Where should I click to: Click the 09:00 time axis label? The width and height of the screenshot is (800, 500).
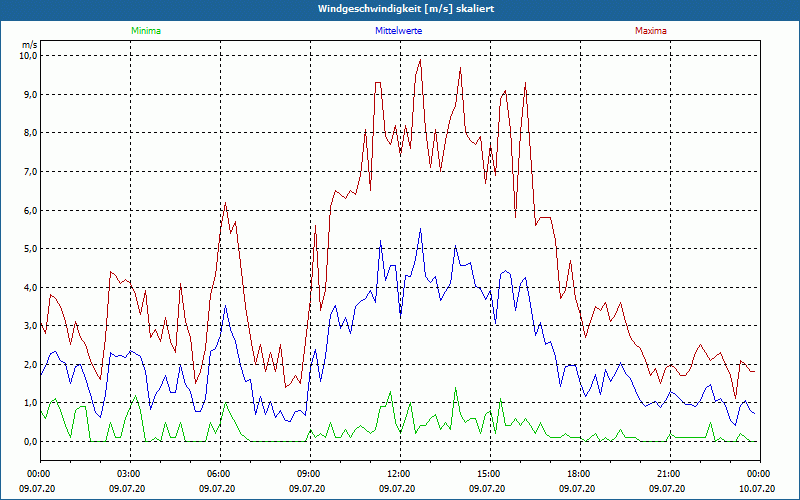310,474
